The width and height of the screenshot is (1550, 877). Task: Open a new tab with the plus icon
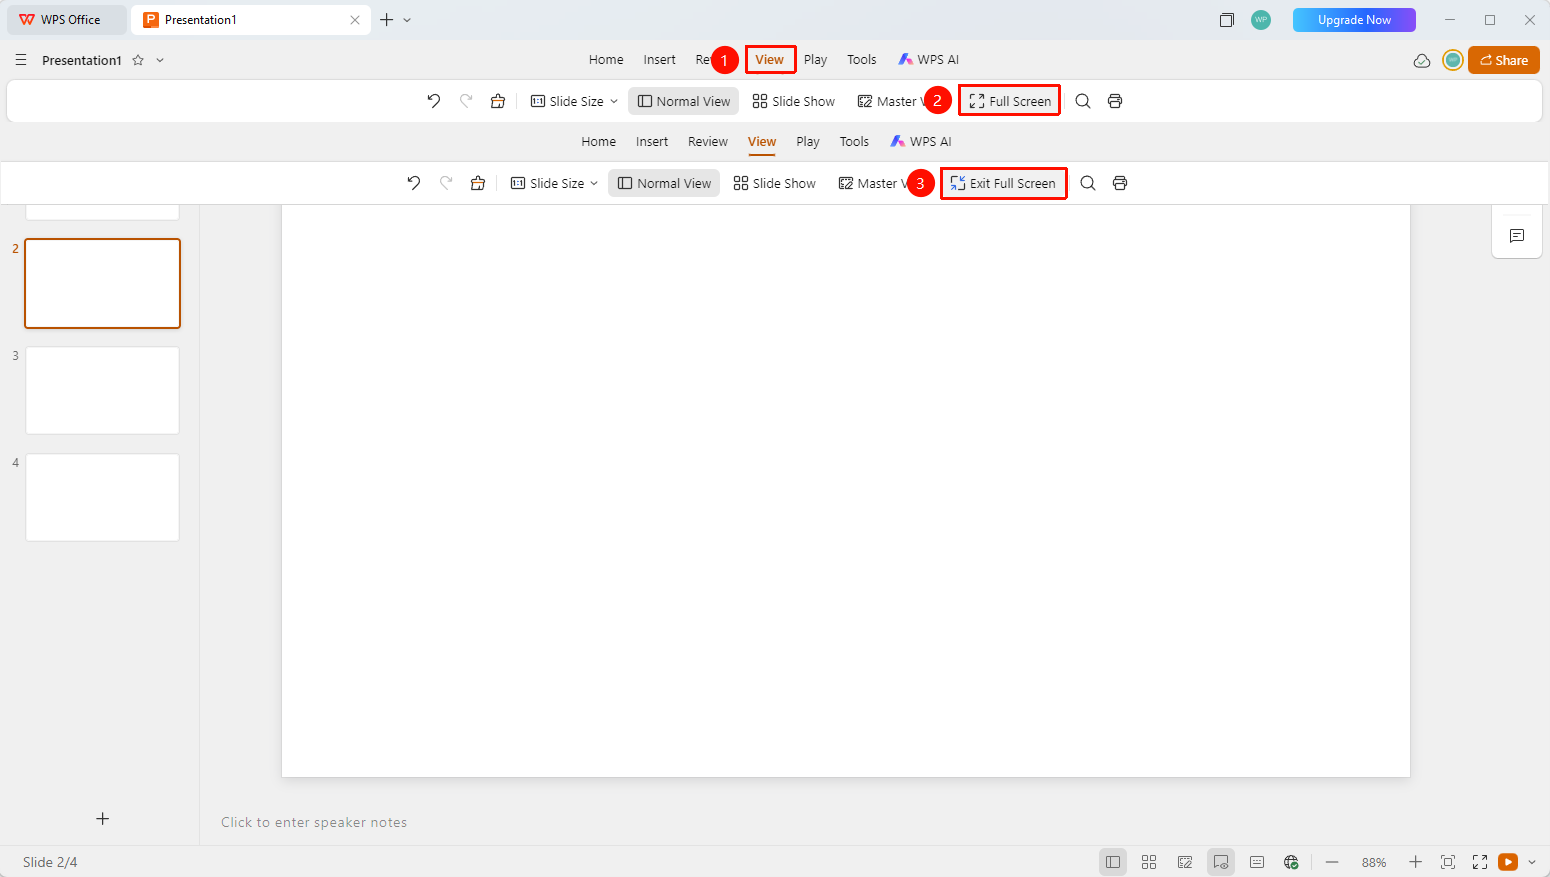(x=387, y=20)
